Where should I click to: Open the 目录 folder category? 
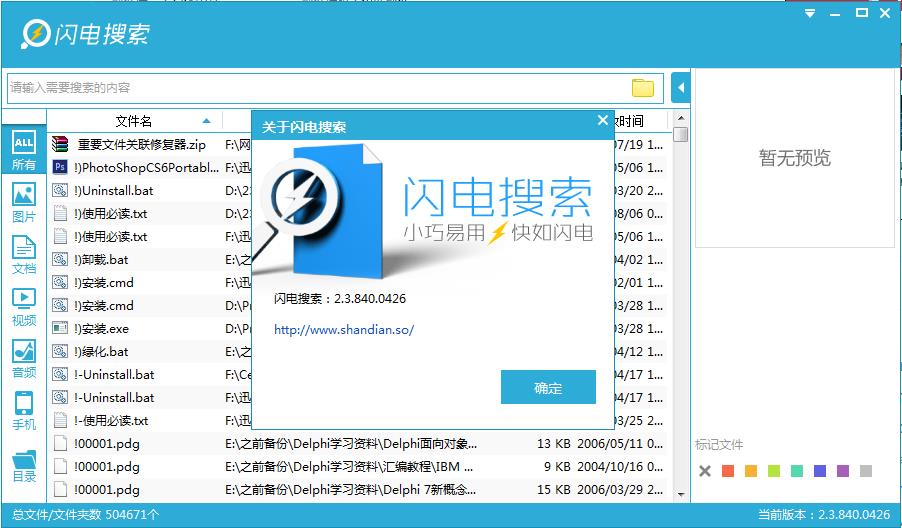pyautogui.click(x=23, y=465)
